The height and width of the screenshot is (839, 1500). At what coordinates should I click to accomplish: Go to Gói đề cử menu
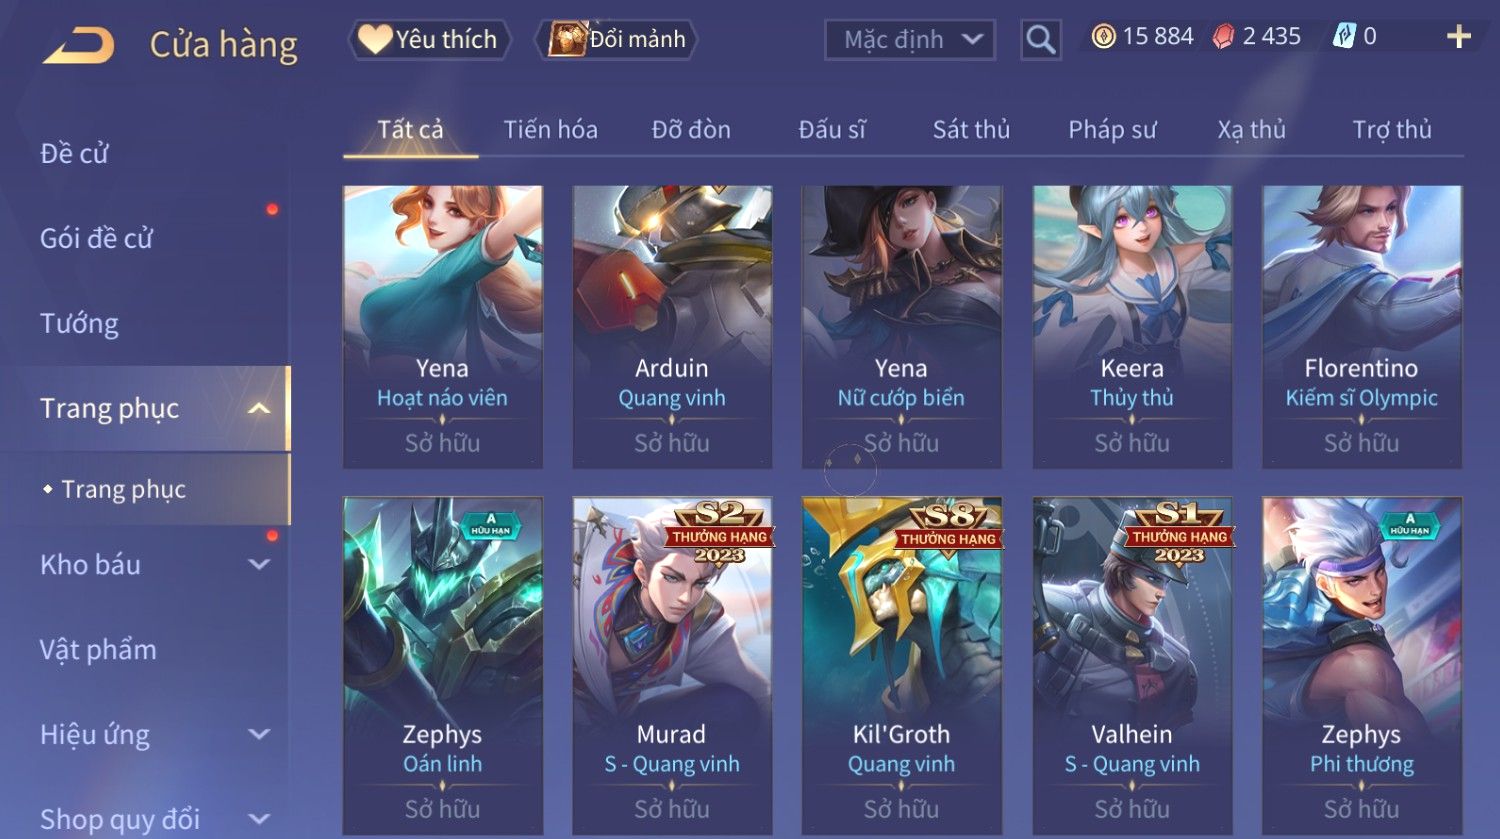click(x=96, y=238)
